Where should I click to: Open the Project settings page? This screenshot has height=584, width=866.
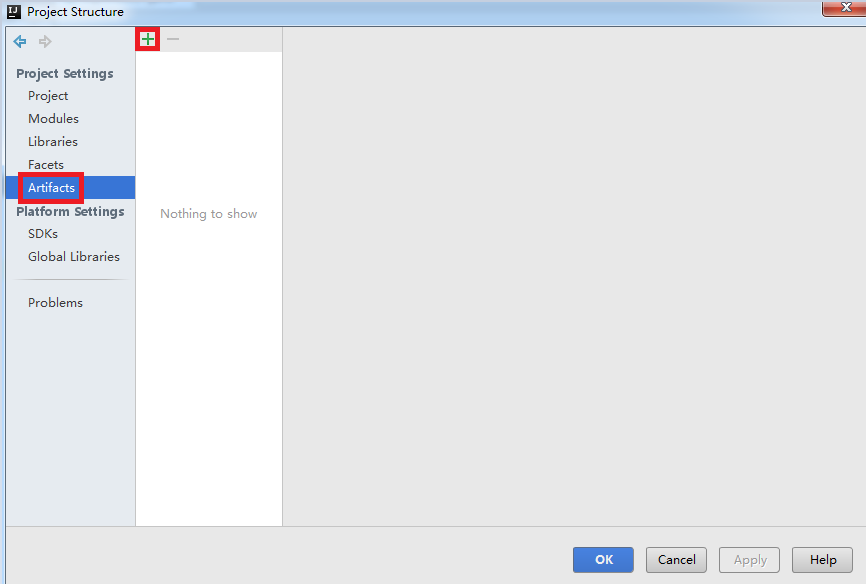pyautogui.click(x=48, y=96)
